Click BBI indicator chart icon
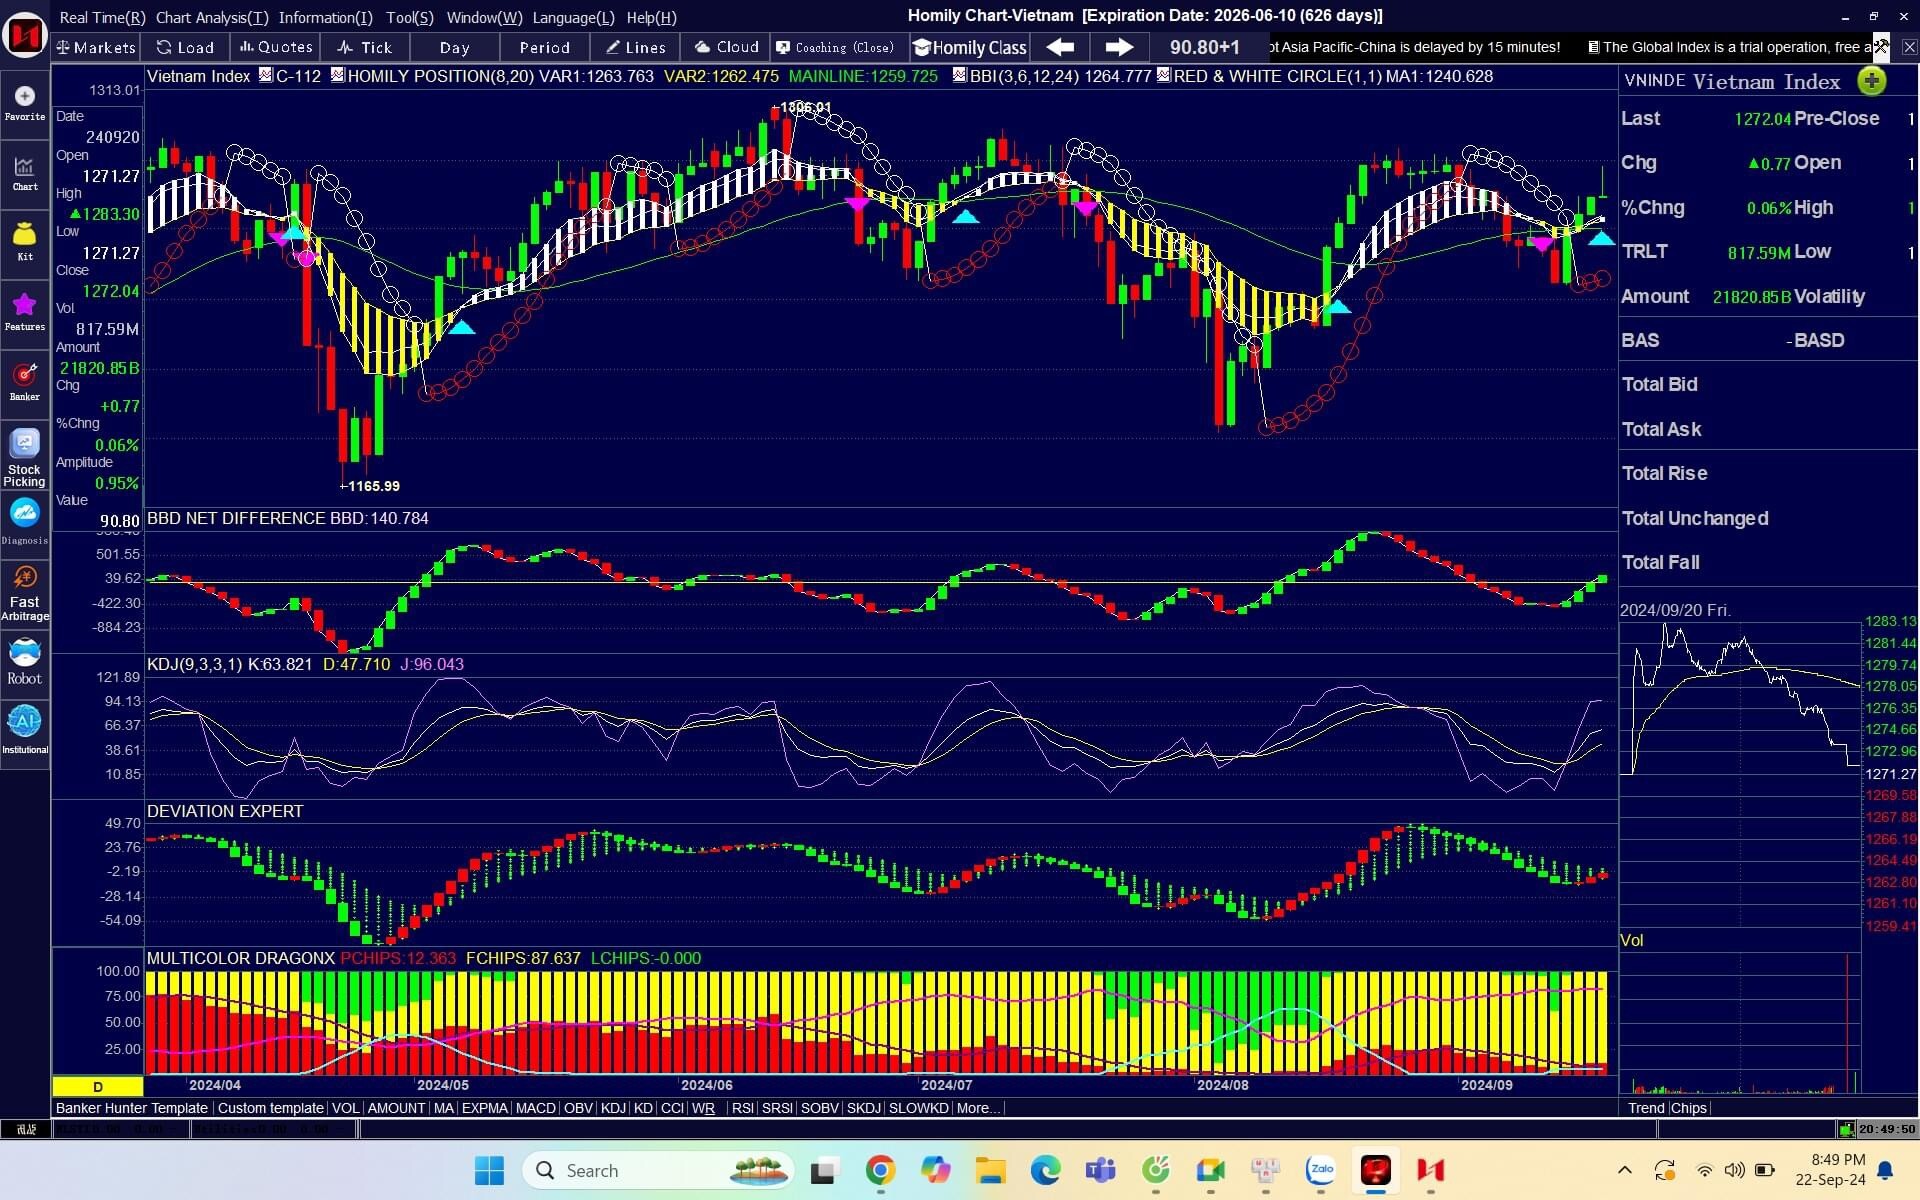The image size is (1920, 1200). tap(960, 75)
